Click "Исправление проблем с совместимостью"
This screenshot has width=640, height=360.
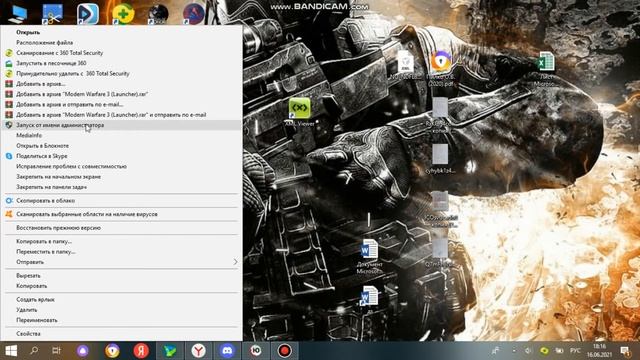pos(71,167)
